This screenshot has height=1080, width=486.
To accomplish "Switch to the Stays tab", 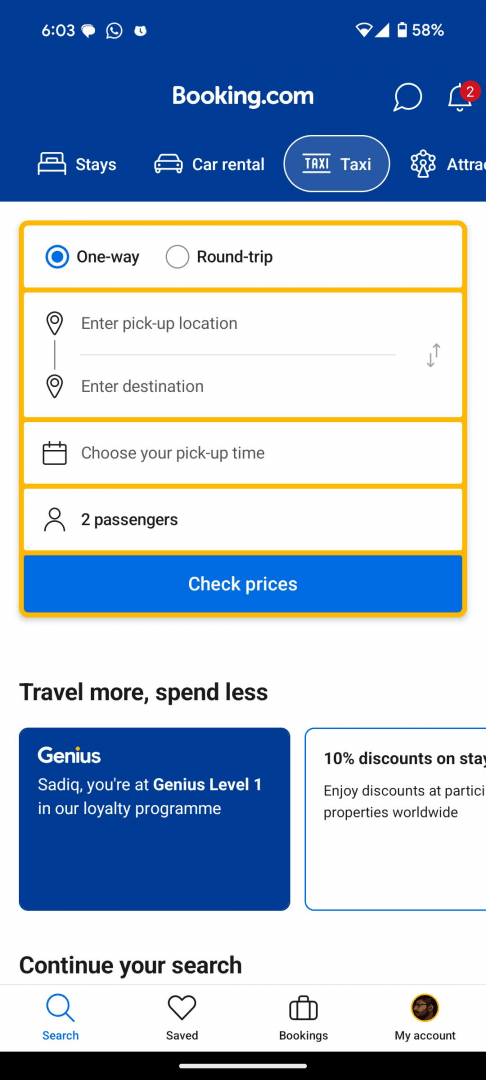I will 76,165.
